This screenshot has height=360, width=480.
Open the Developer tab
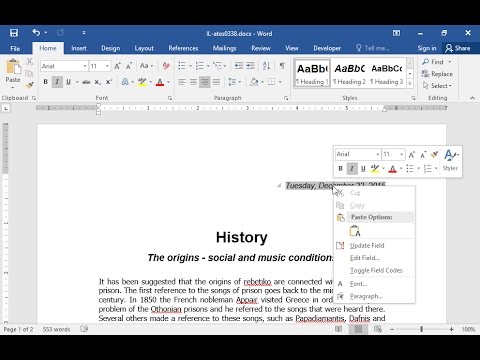coord(327,48)
